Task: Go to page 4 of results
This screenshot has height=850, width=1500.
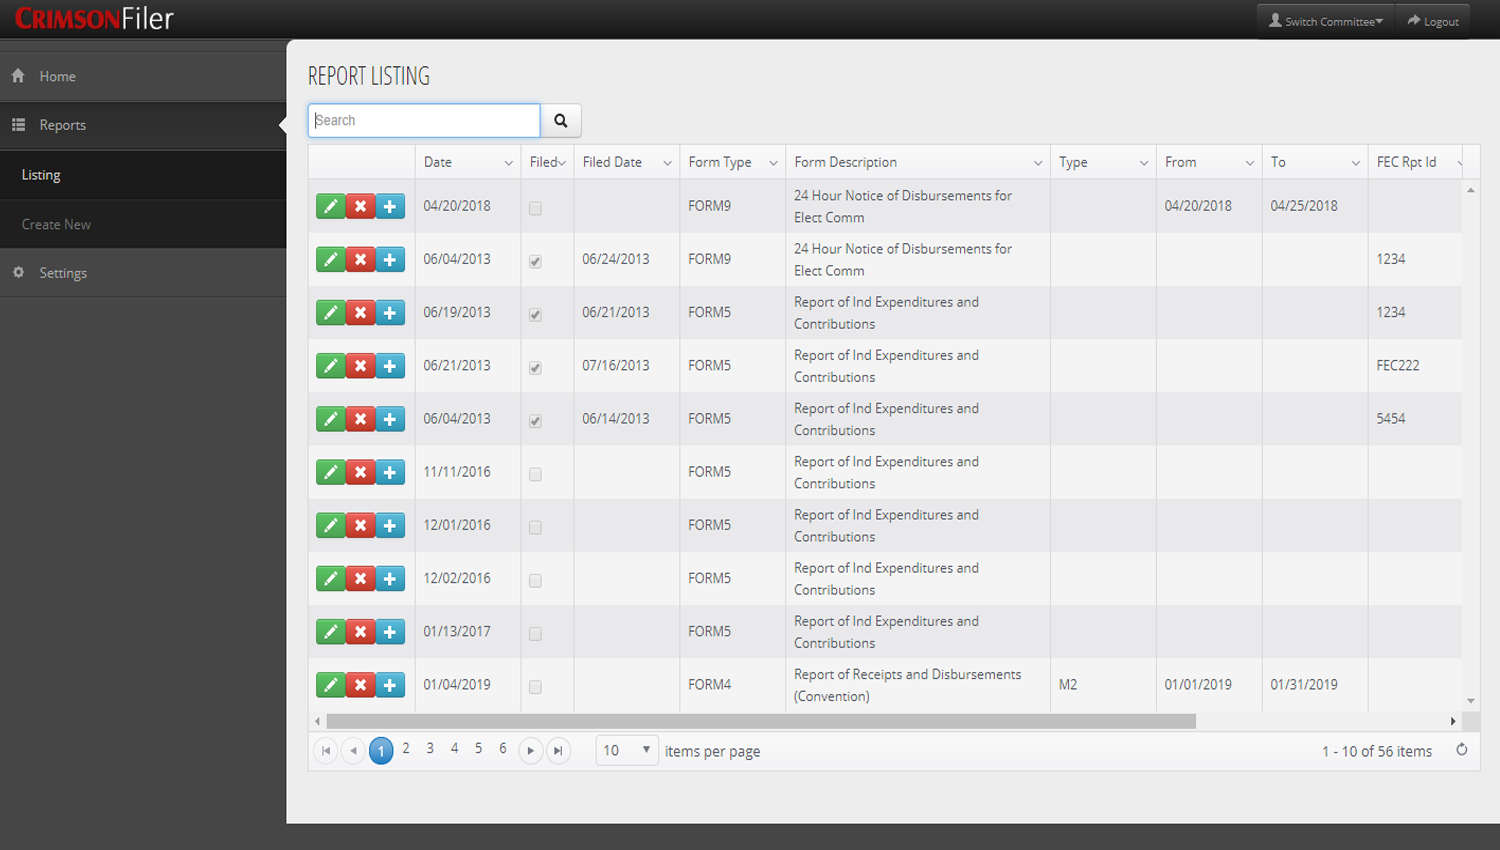Action: 454,748
